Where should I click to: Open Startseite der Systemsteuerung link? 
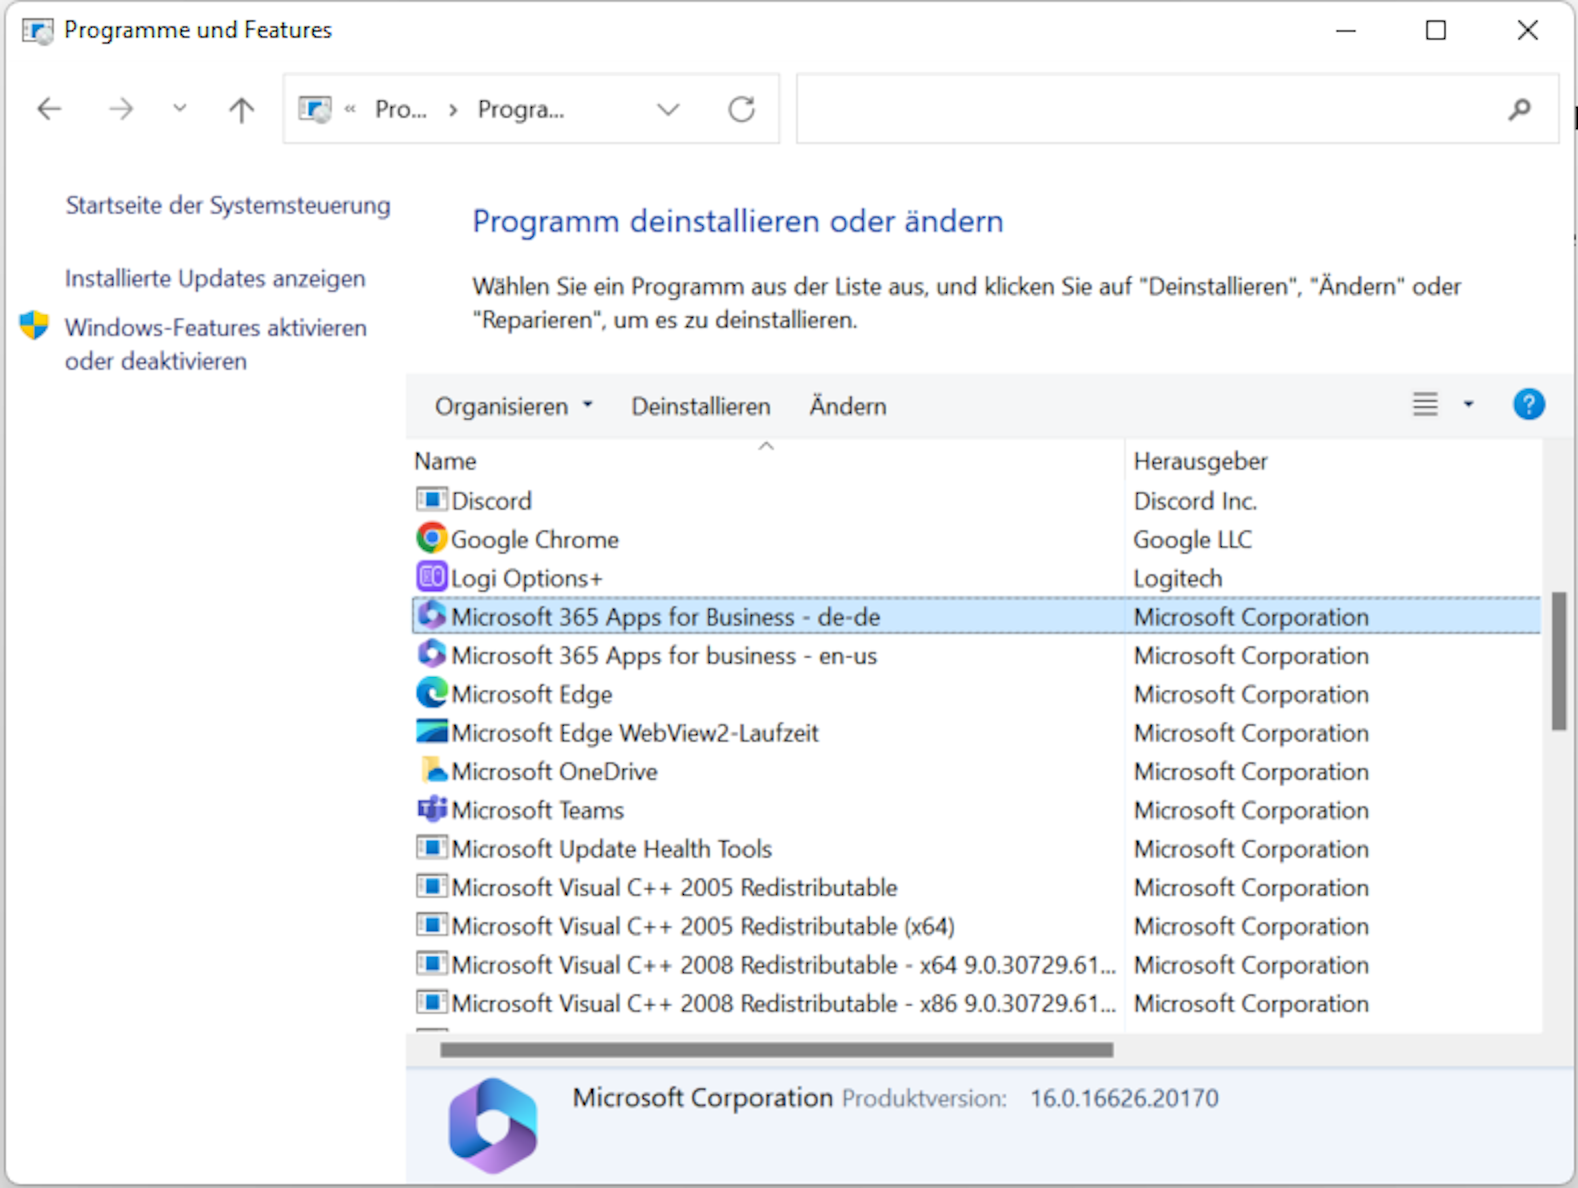pyautogui.click(x=228, y=205)
